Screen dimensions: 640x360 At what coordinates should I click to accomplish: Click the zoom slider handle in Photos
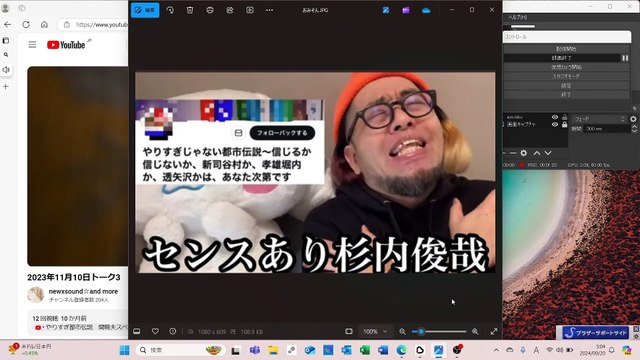click(421, 331)
